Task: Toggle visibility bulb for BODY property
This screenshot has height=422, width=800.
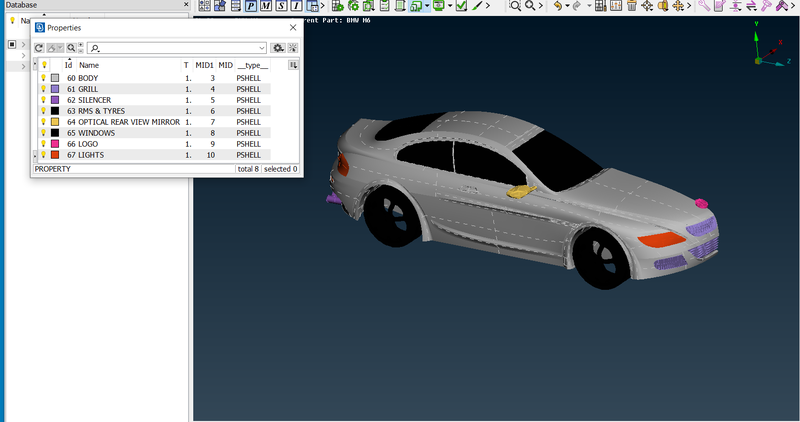Action: point(43,78)
